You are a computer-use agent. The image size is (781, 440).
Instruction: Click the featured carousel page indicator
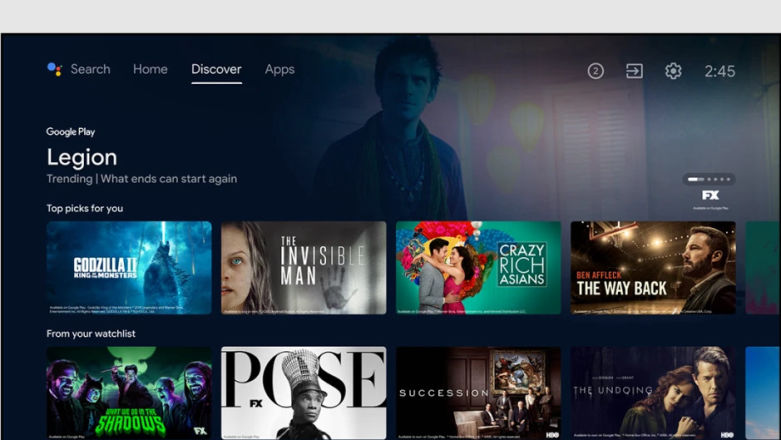coord(709,179)
